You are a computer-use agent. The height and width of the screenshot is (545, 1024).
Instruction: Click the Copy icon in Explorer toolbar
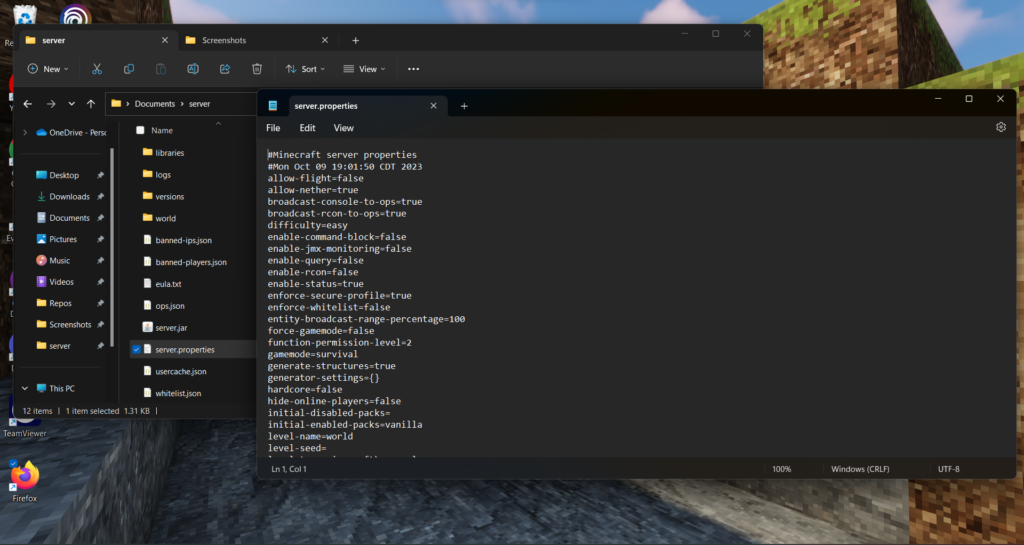(x=129, y=69)
